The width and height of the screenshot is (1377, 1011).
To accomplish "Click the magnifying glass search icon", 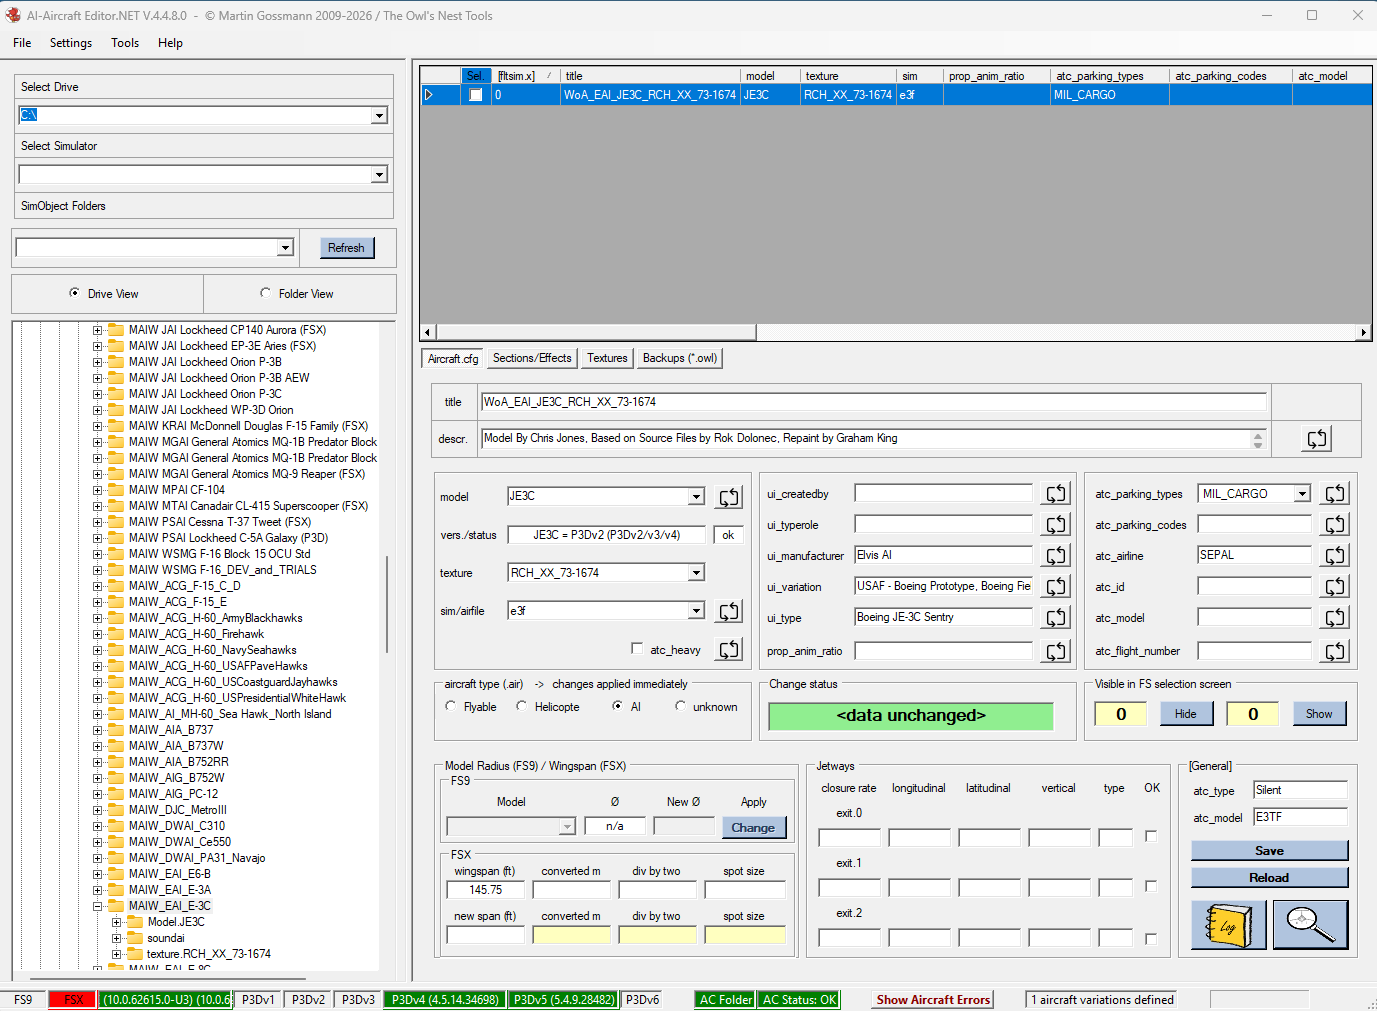I will tap(1310, 925).
